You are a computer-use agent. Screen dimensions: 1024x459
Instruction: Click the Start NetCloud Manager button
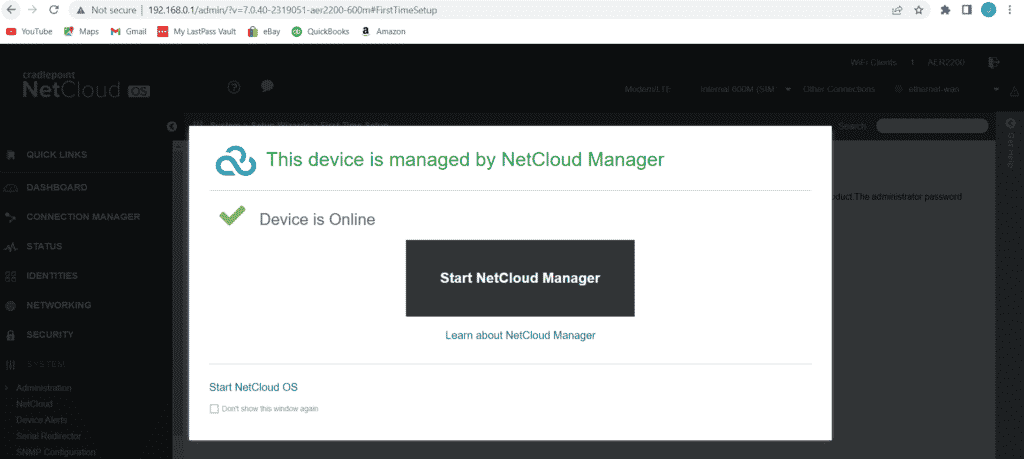click(520, 278)
